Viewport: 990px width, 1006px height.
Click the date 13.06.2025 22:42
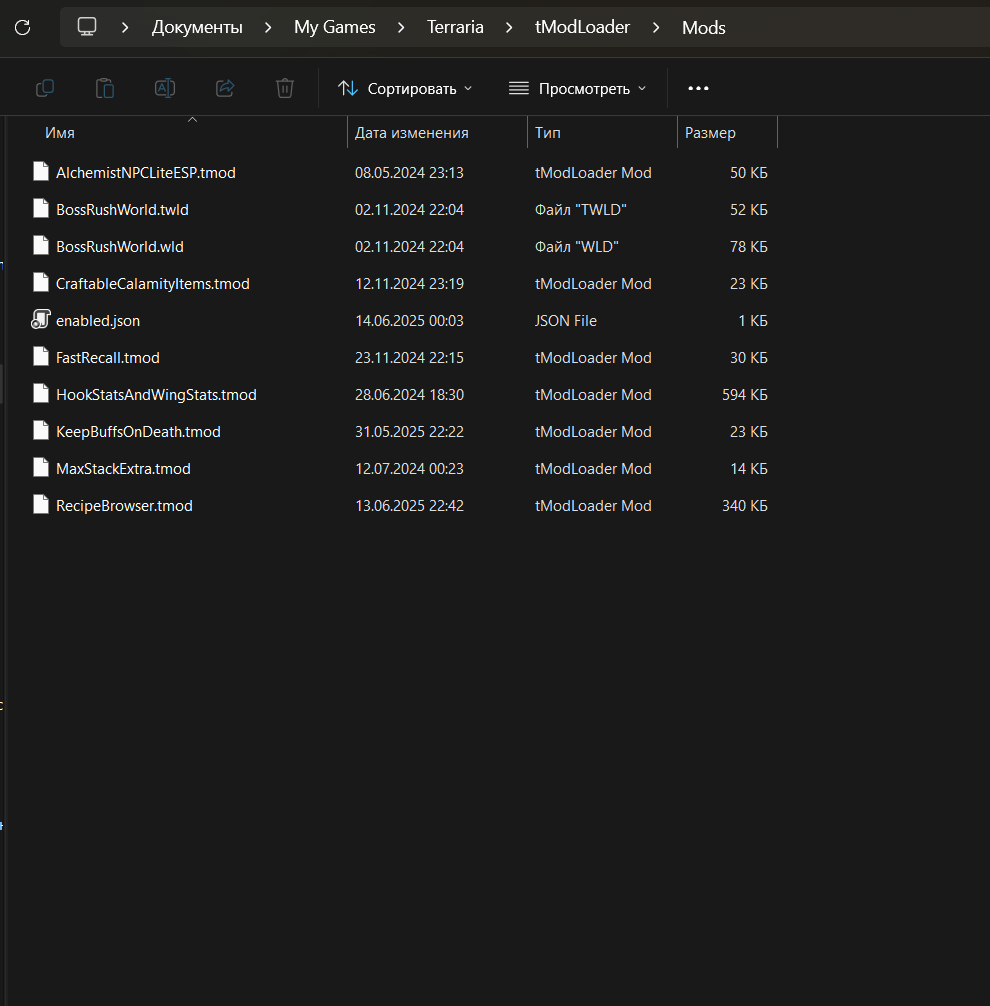click(409, 506)
